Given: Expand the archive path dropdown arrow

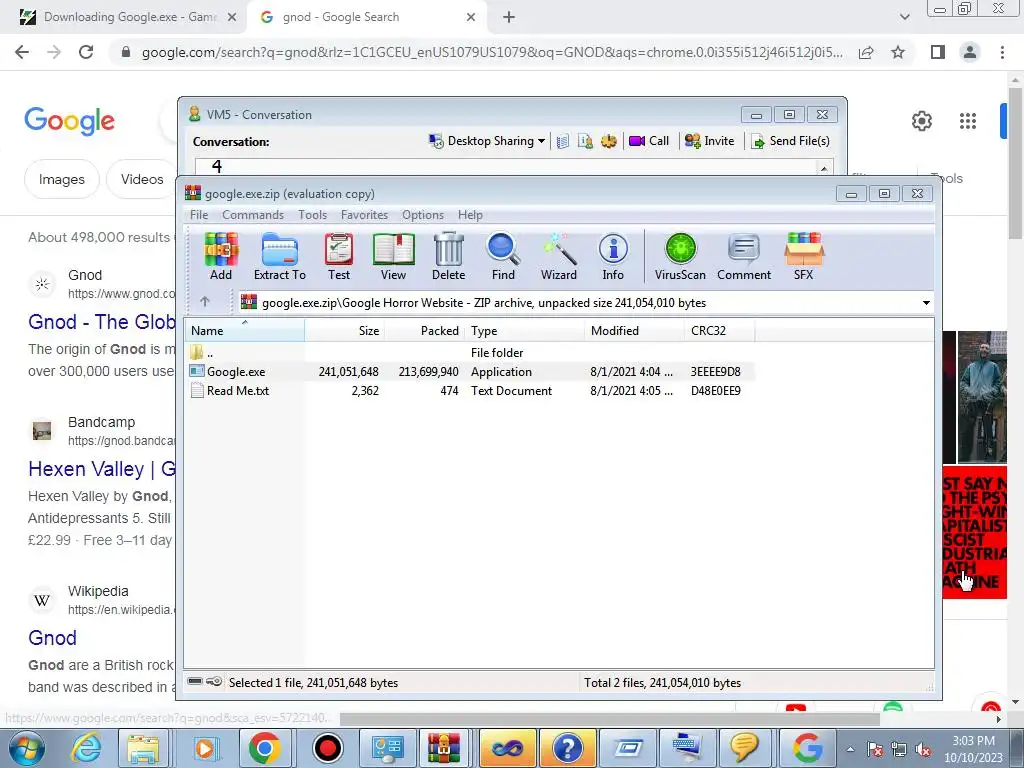Looking at the screenshot, I should pos(926,303).
